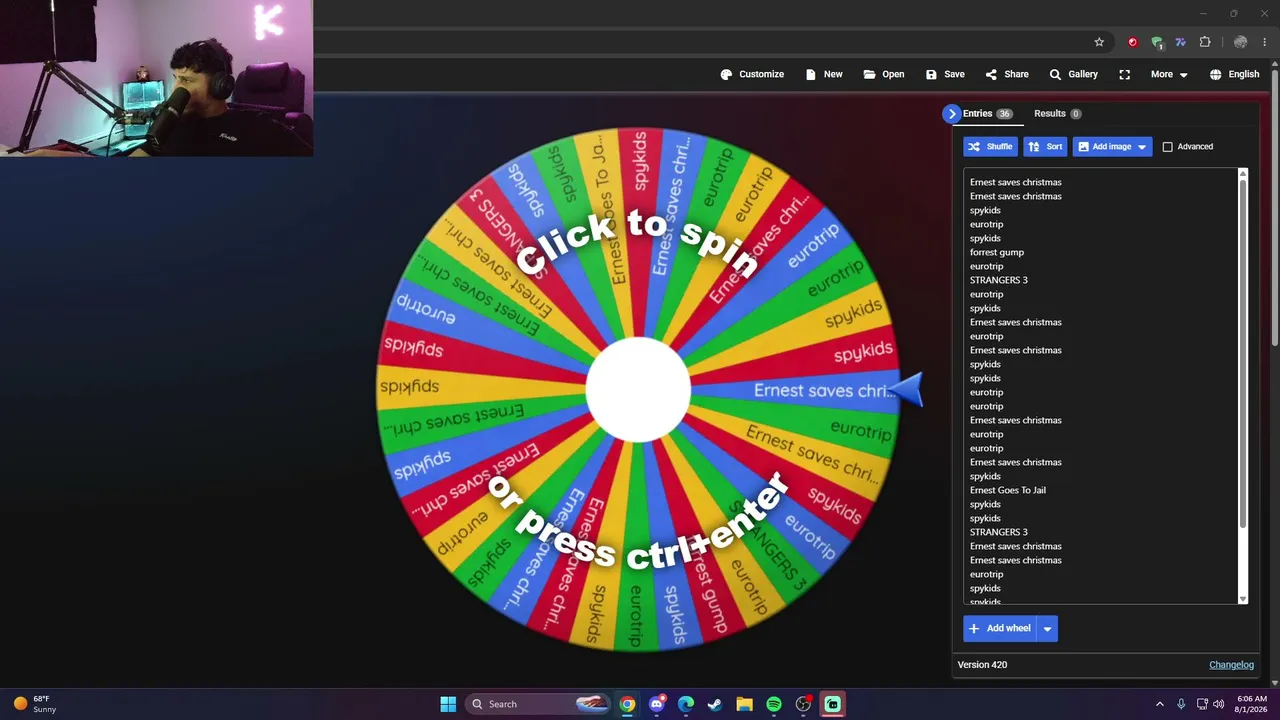1280x720 pixels.
Task: Click the 'Version 420' text
Action: click(982, 665)
